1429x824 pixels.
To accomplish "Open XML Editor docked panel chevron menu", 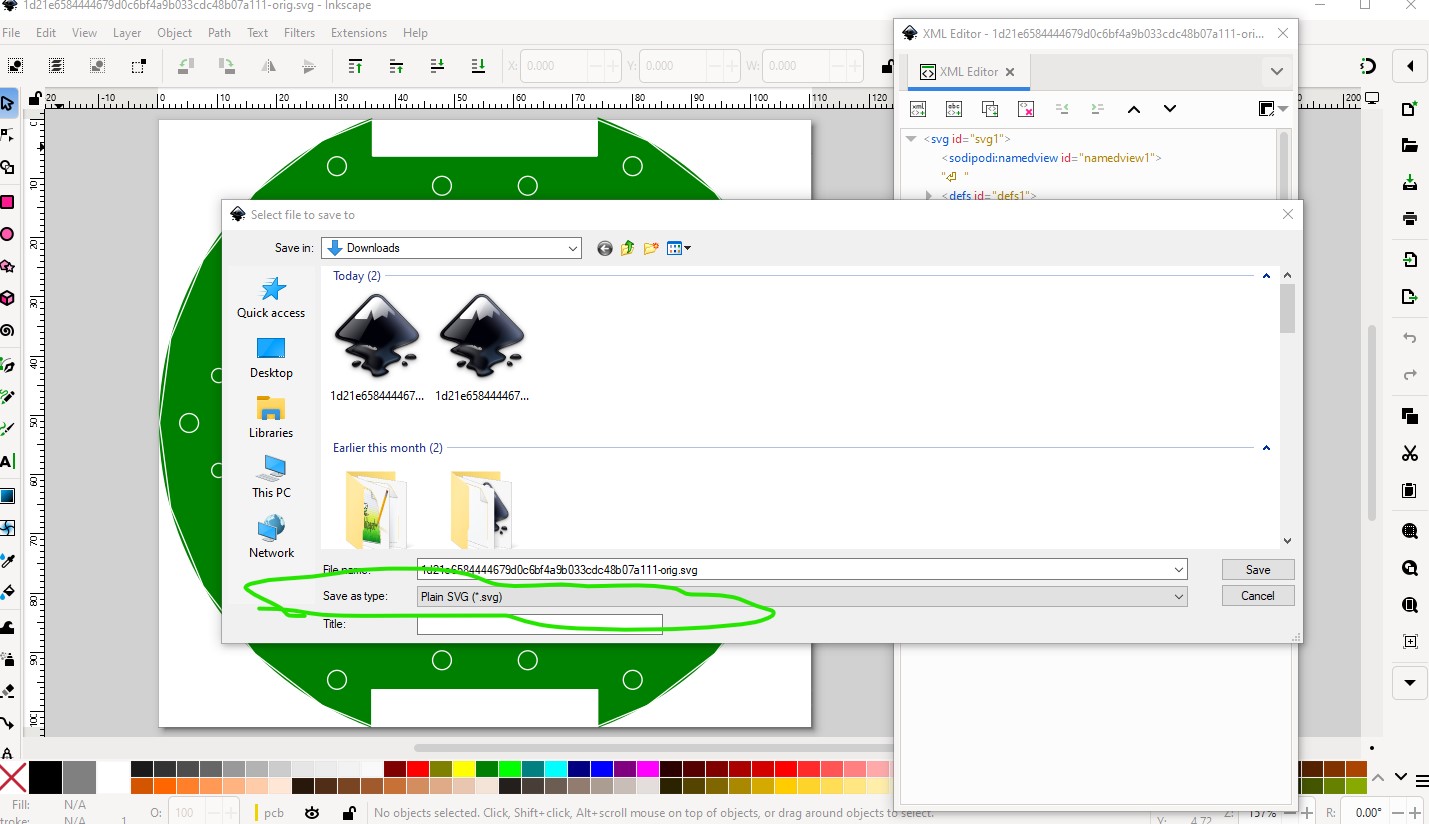I will [x=1276, y=71].
